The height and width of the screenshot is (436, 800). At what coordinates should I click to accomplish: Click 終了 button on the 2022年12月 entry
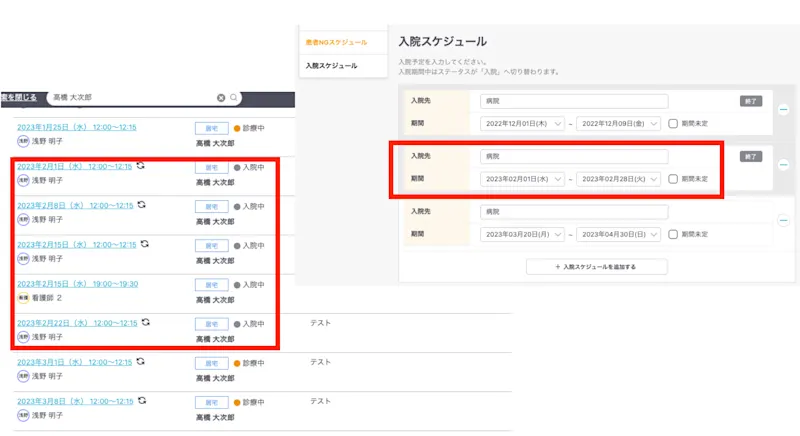tap(751, 101)
